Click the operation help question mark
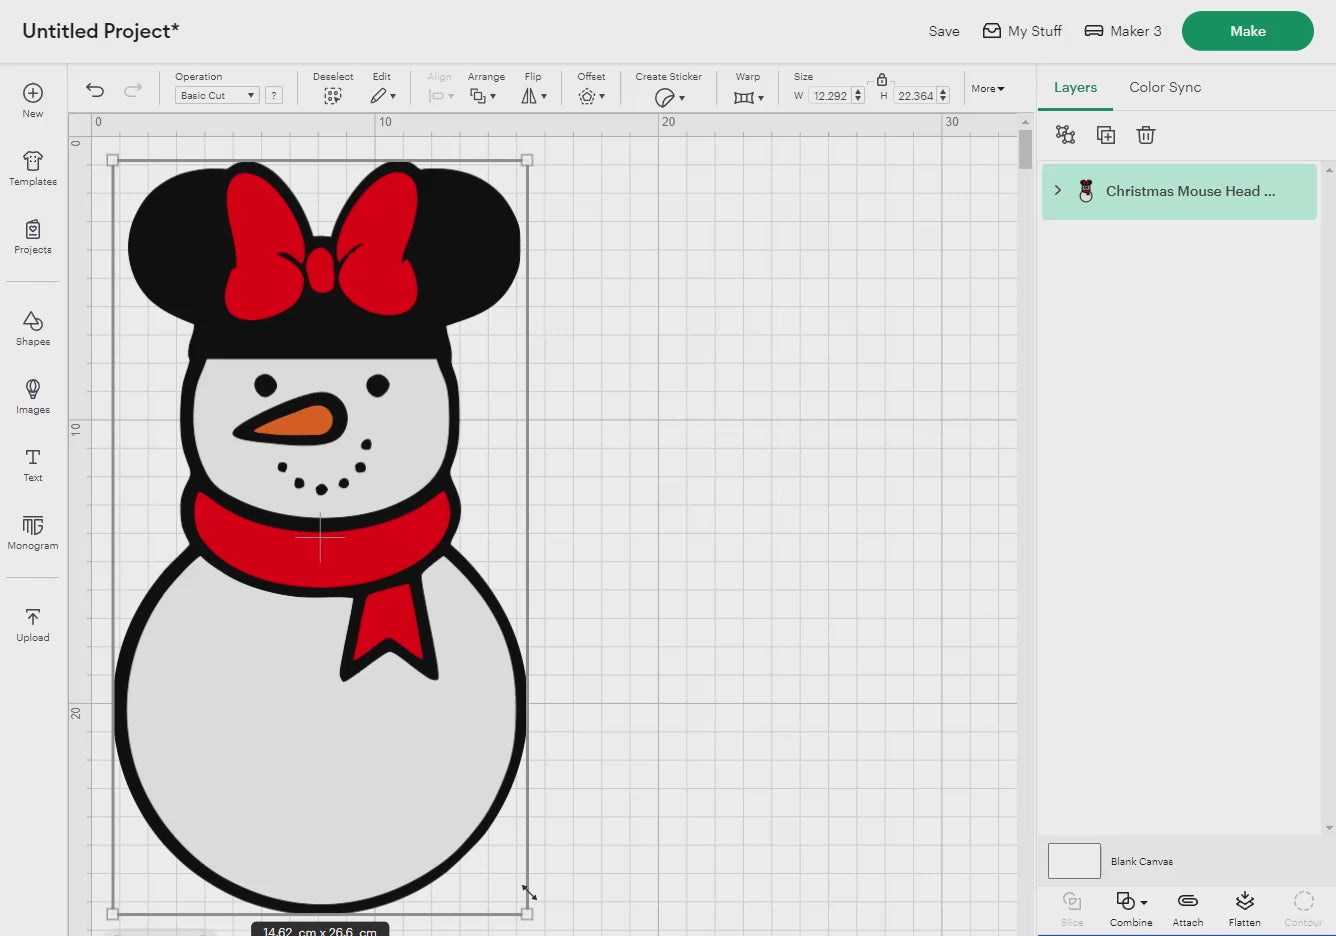 tap(274, 95)
